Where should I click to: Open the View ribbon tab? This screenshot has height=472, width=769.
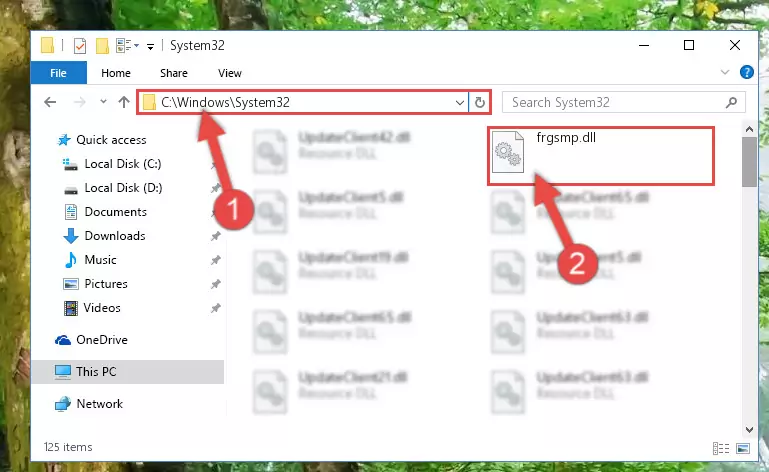point(230,73)
